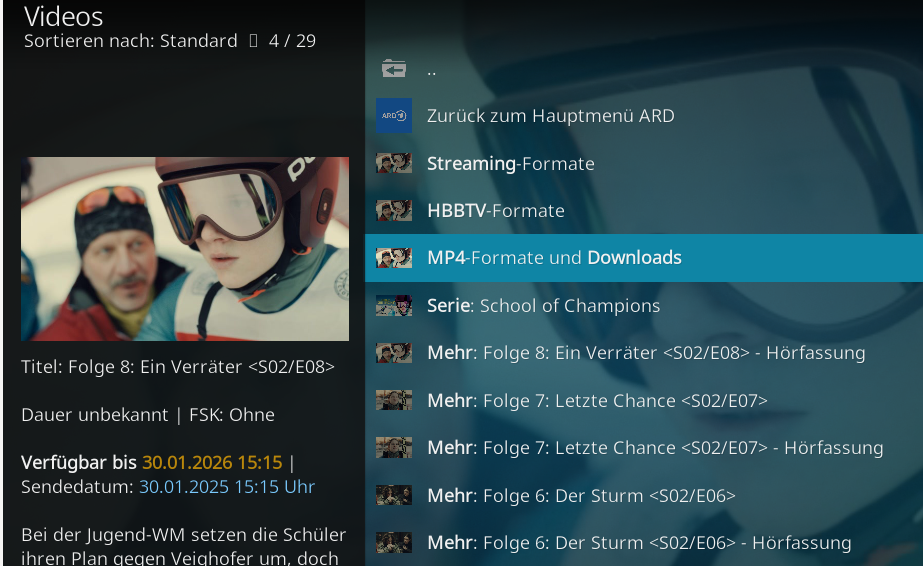Viewport: 923px width, 566px height.
Task: Click the Streaming-Formate thumbnail icon
Action: (394, 163)
